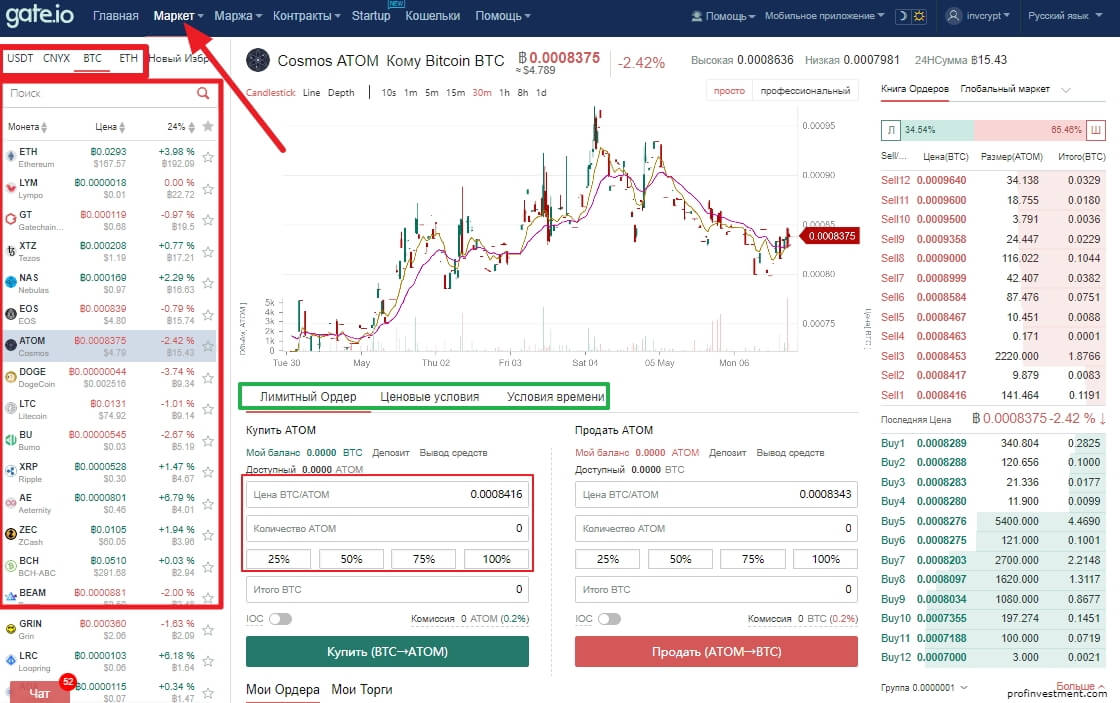The image size is (1120, 703).
Task: Open the Контракты dropdown menu
Action: click(x=306, y=16)
